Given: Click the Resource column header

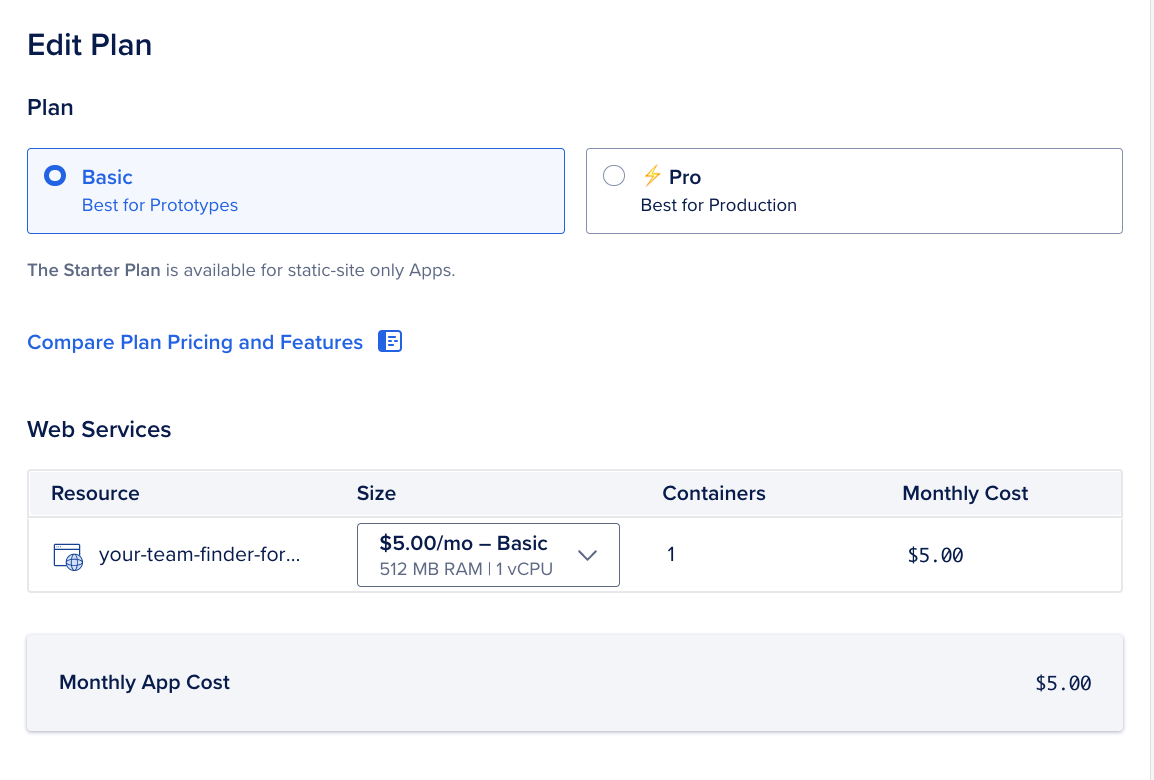Looking at the screenshot, I should pyautogui.click(x=95, y=493).
